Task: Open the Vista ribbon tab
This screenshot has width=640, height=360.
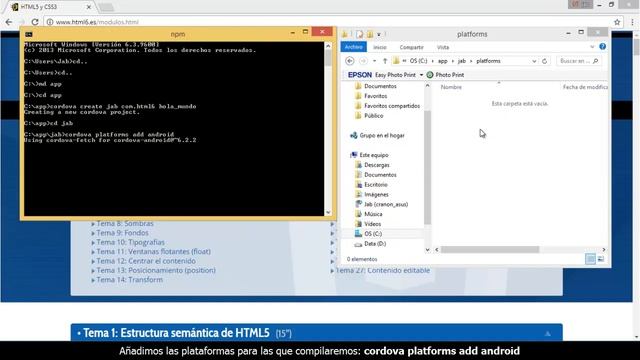Action: [443, 47]
